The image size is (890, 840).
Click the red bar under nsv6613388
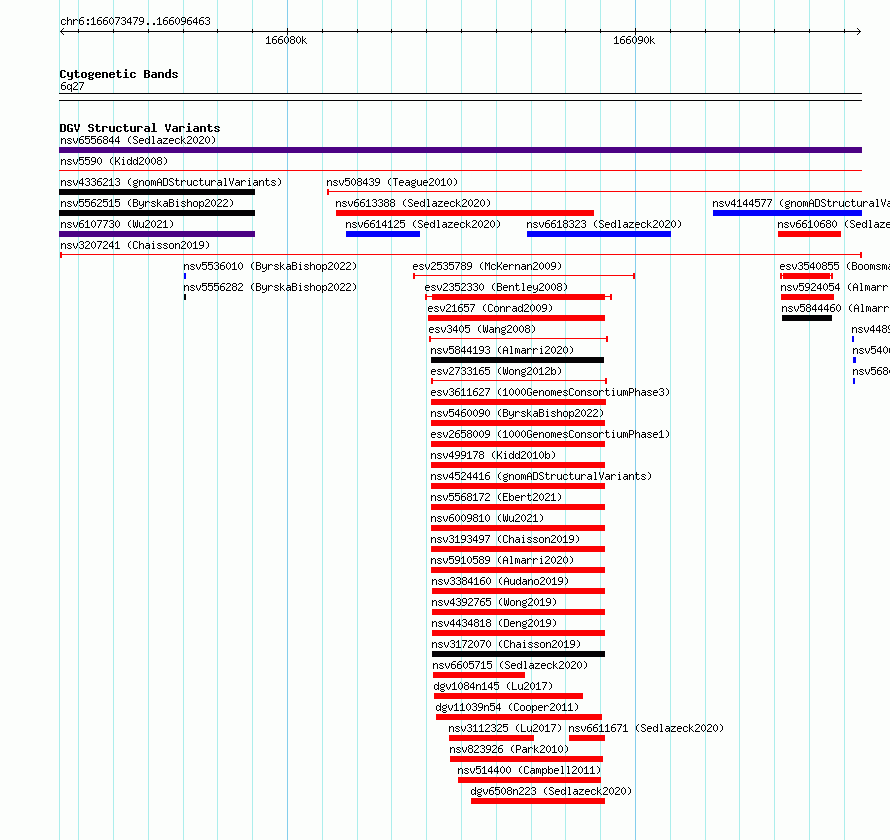click(465, 213)
